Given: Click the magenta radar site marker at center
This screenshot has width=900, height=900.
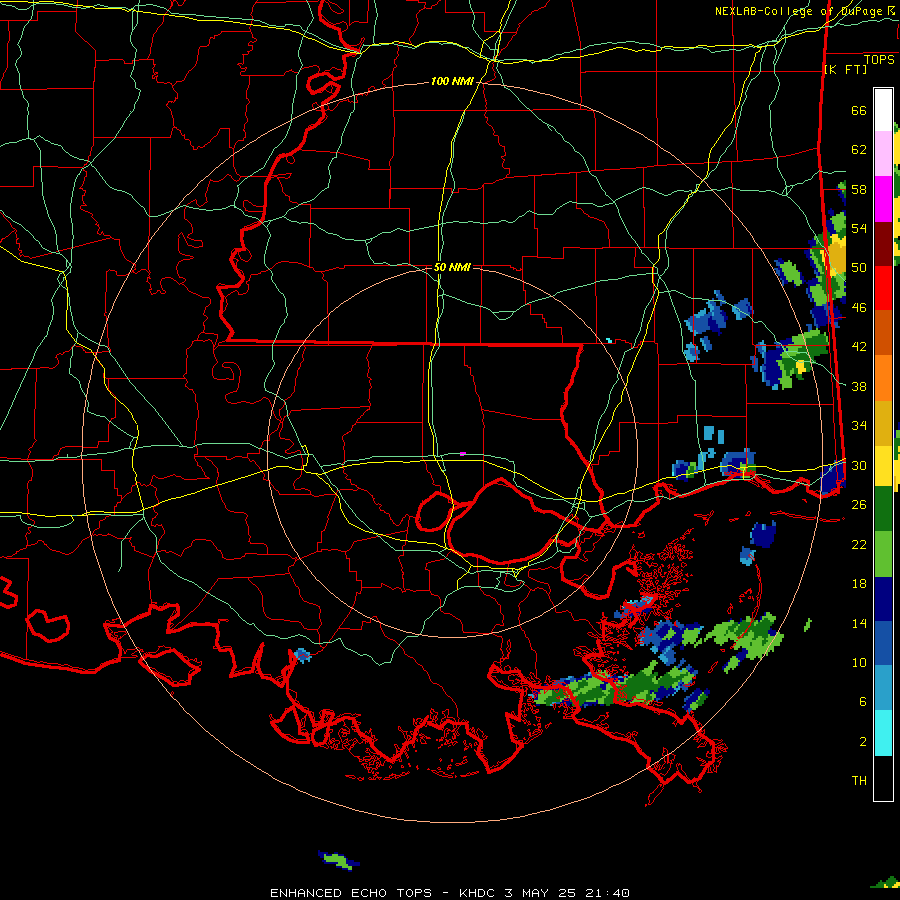Looking at the screenshot, I should point(463,453).
